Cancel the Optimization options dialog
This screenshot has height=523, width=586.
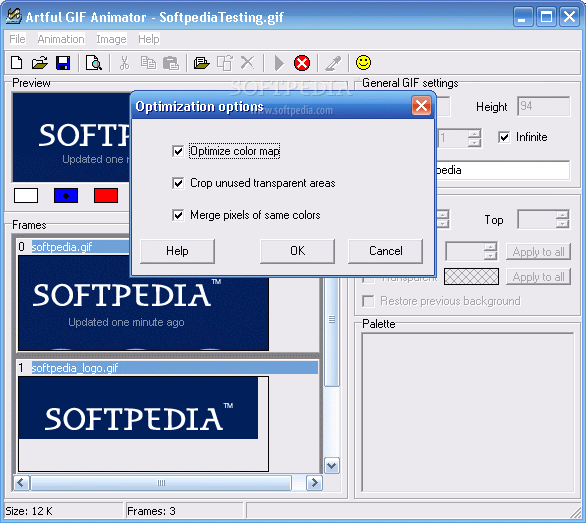pos(386,251)
